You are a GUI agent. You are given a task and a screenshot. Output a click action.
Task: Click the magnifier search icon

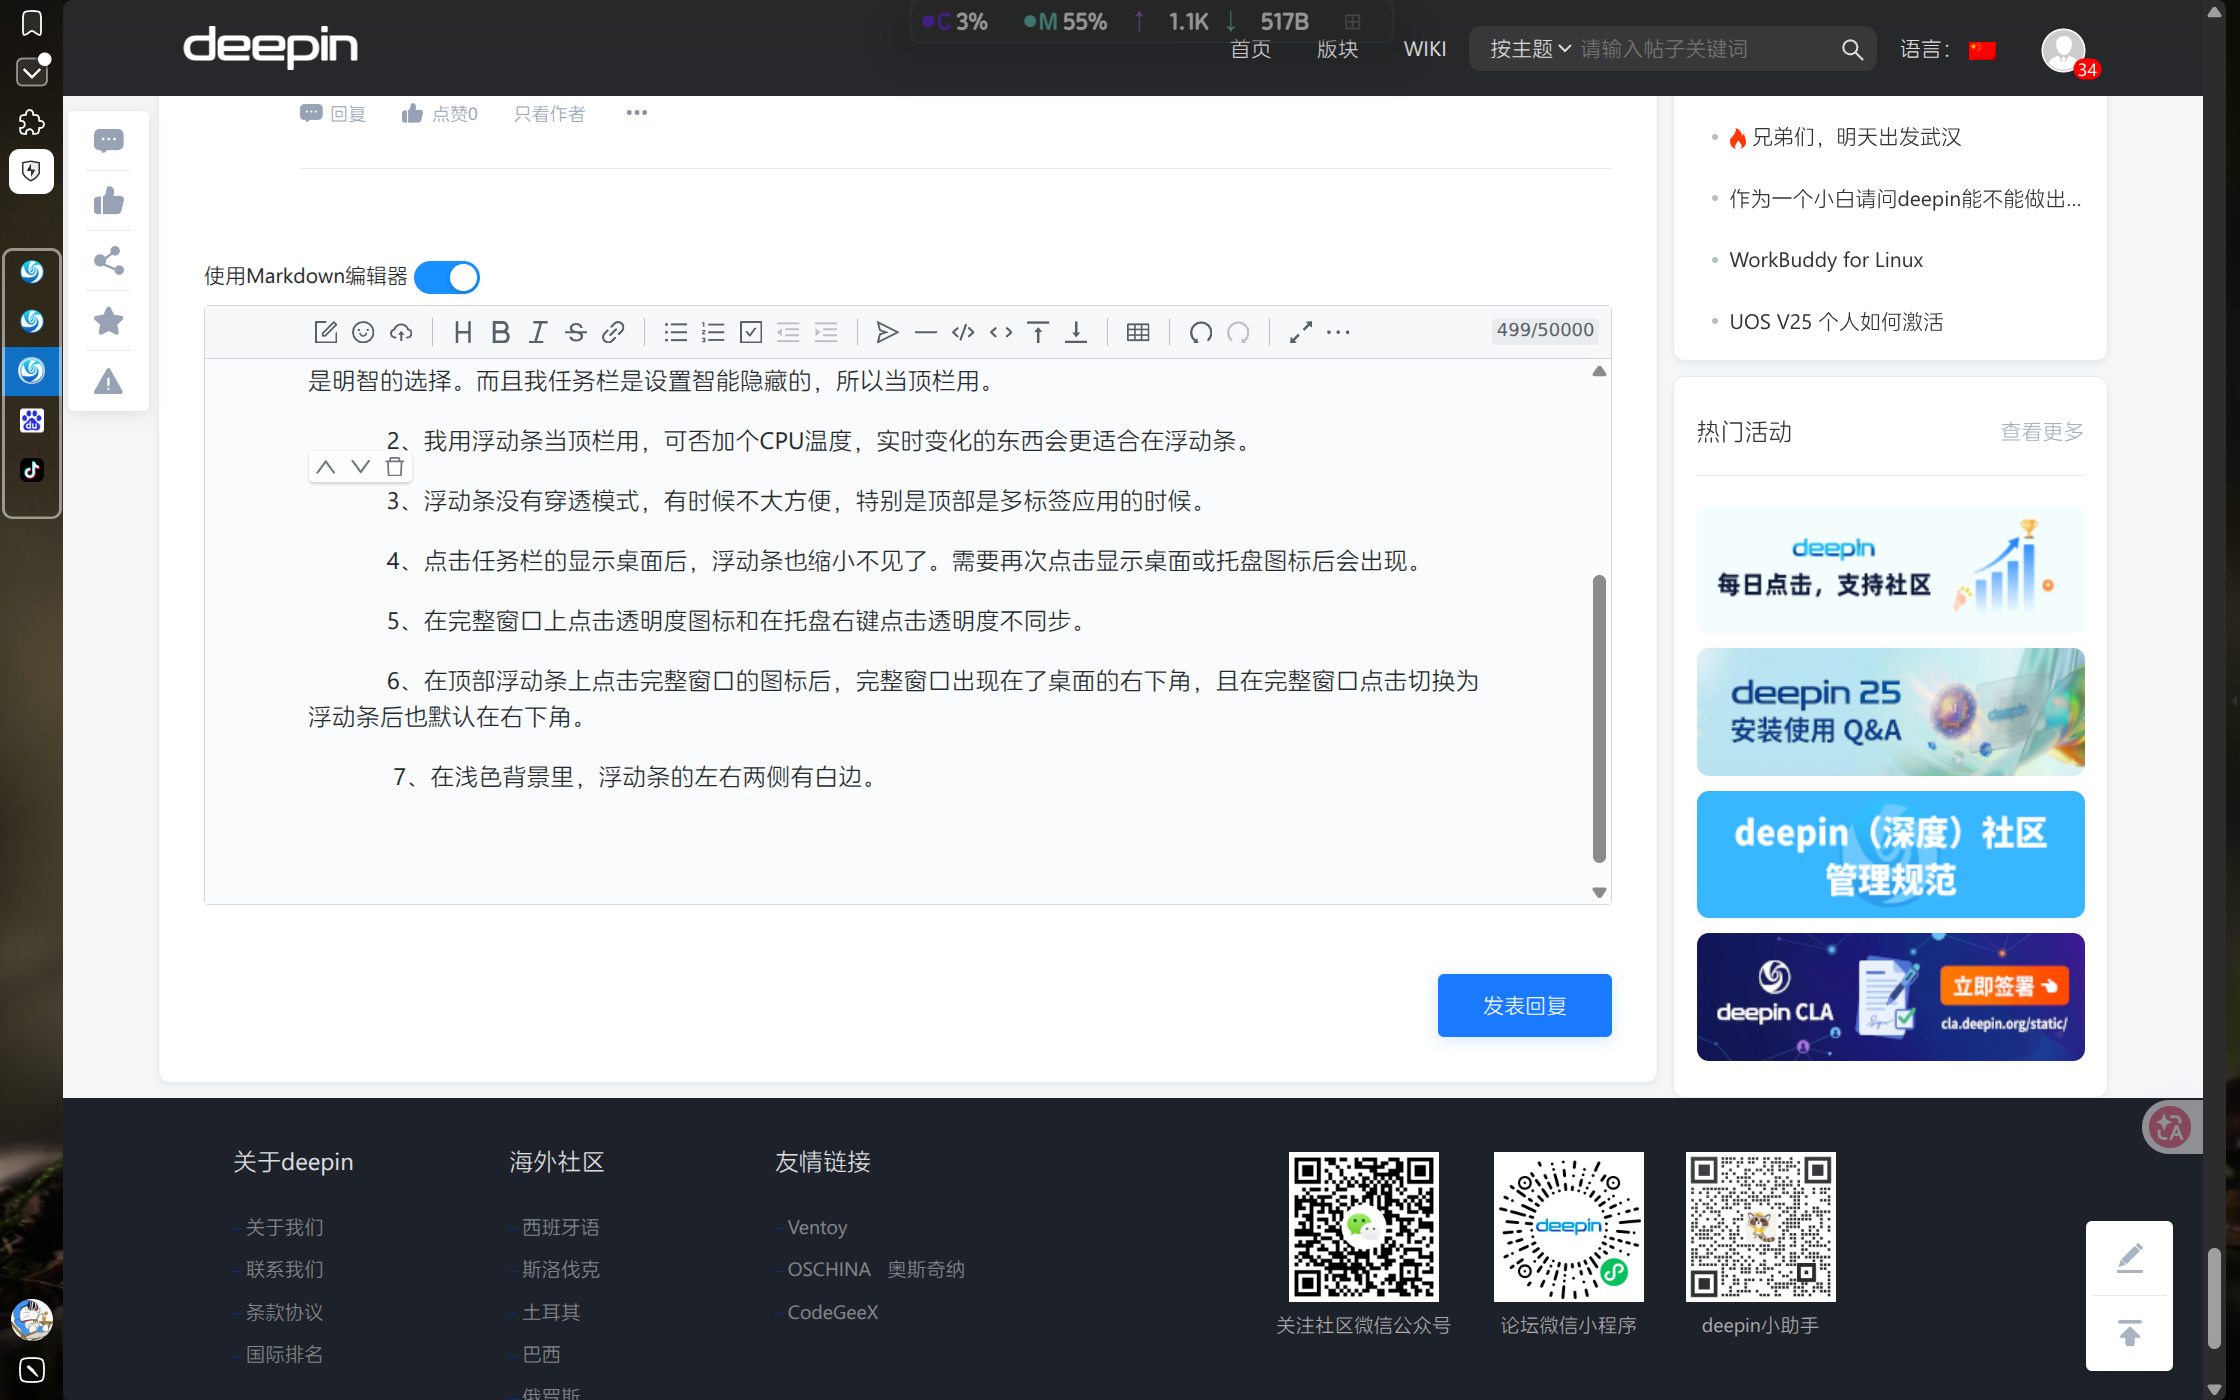(1852, 49)
